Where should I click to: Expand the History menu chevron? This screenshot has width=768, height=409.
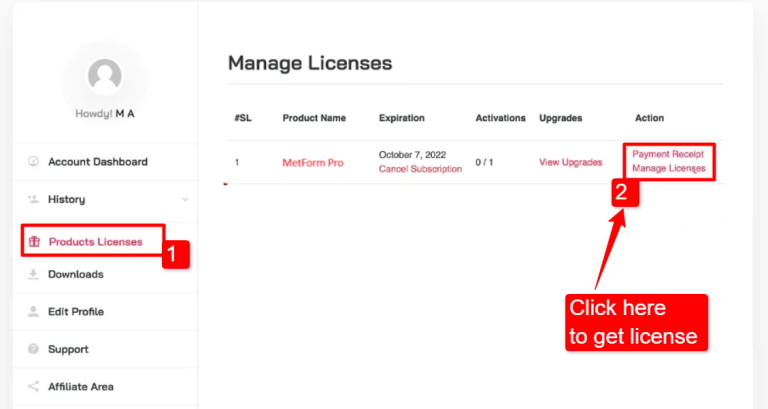(184, 200)
